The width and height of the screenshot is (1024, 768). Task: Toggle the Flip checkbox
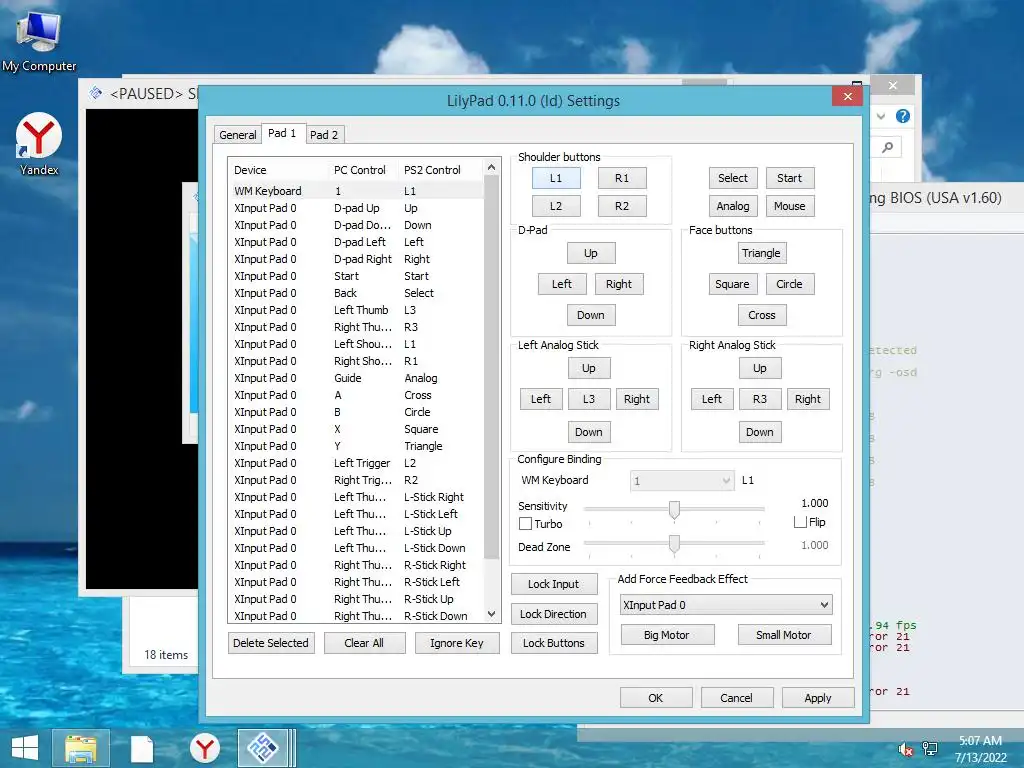pos(800,522)
